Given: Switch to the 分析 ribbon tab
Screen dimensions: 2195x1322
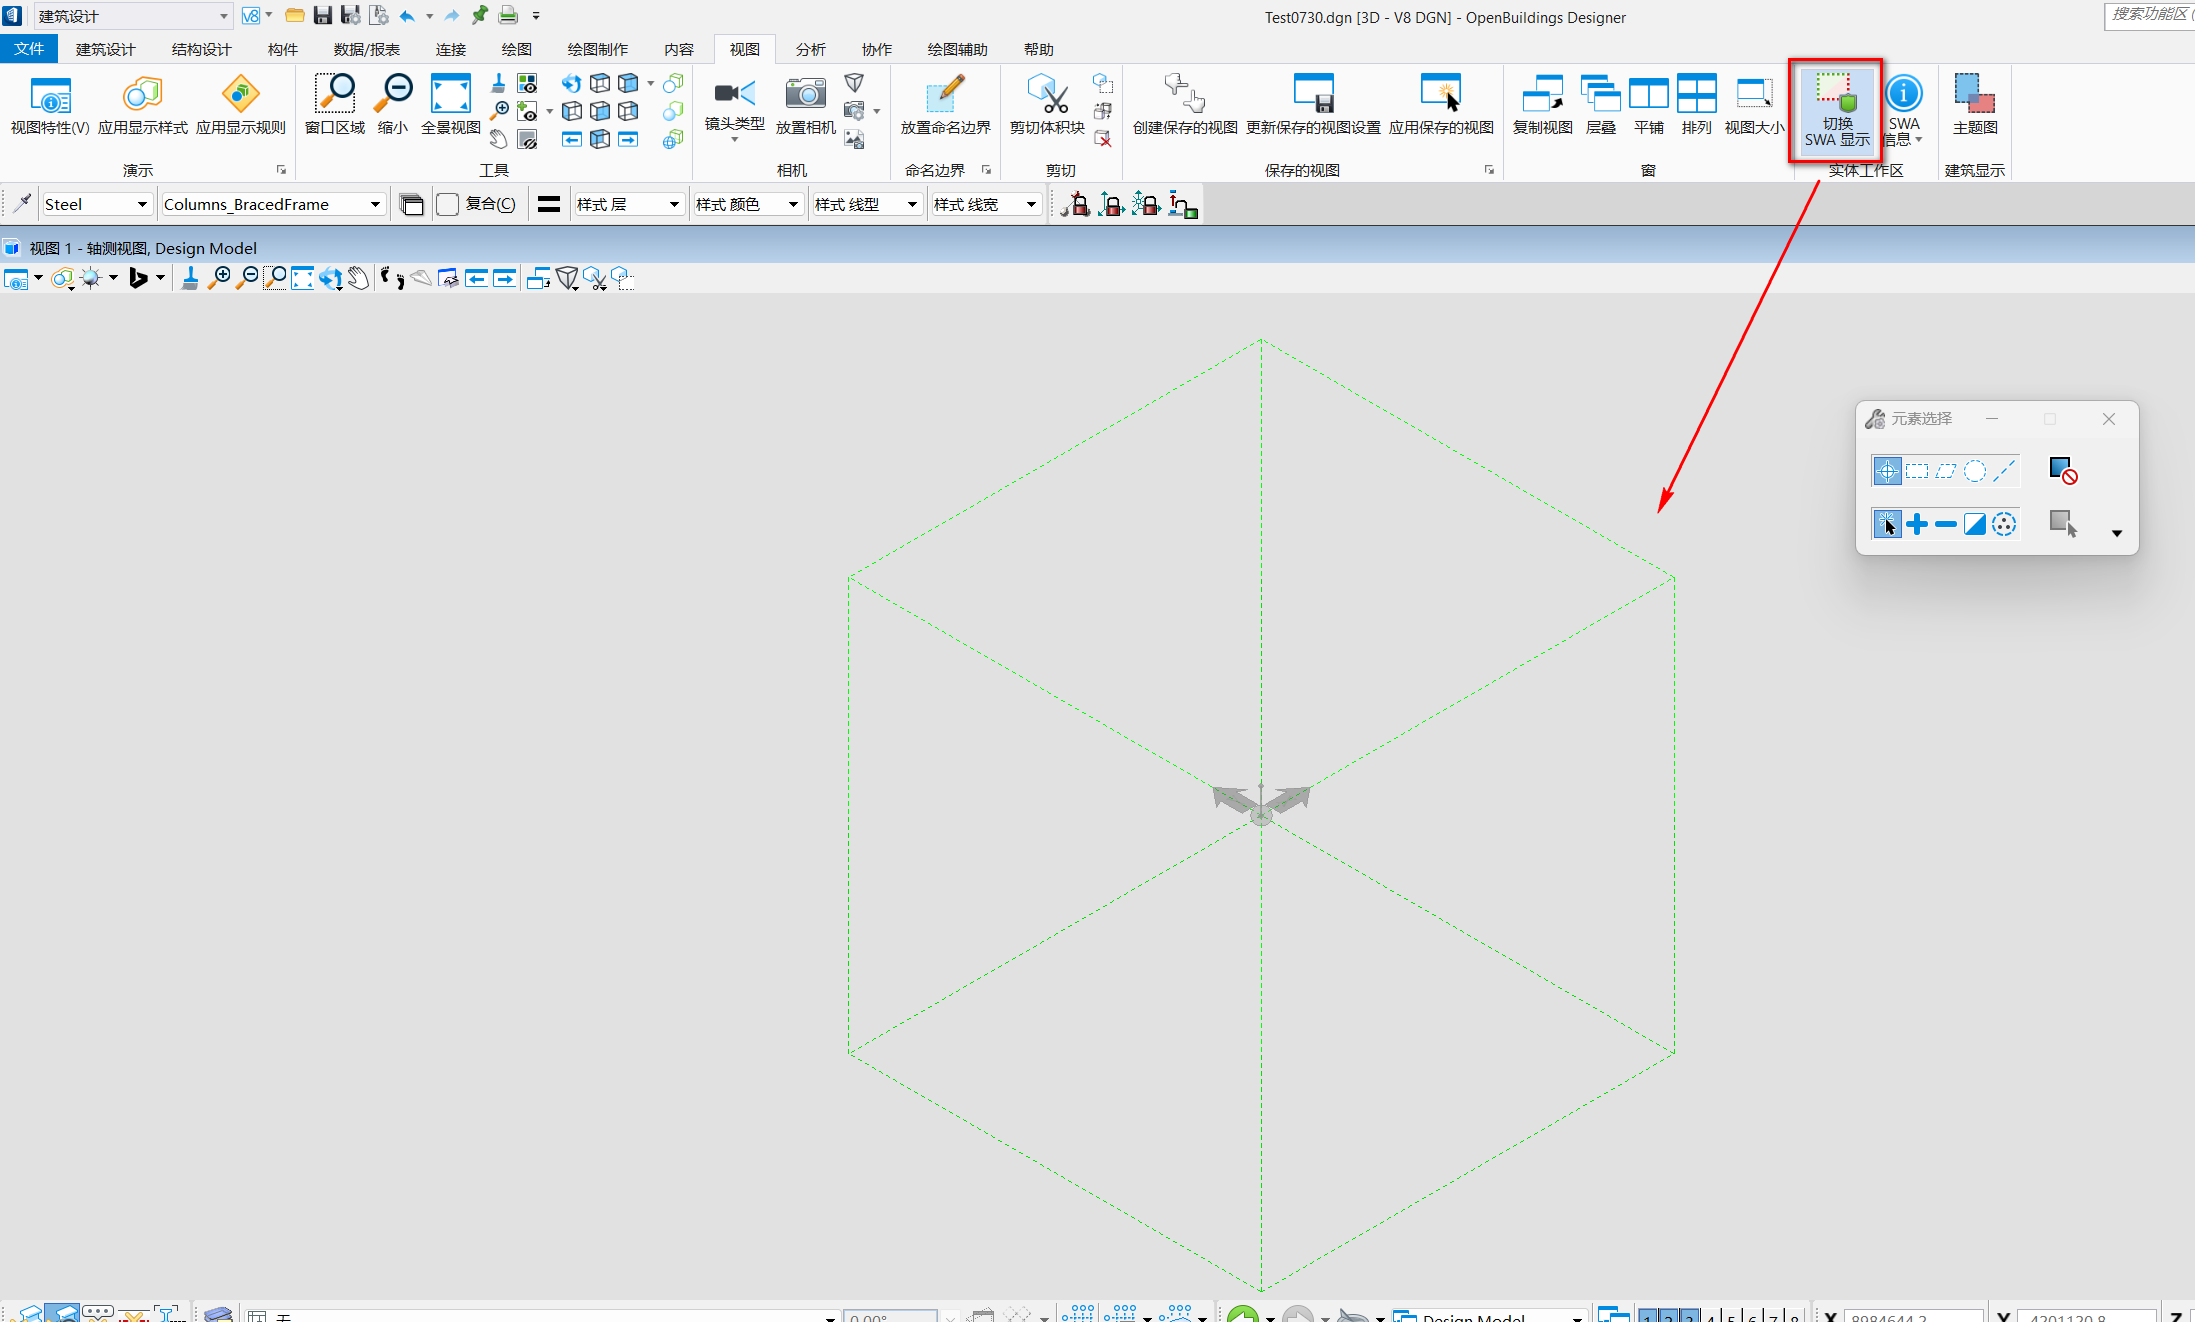Looking at the screenshot, I should pyautogui.click(x=810, y=49).
